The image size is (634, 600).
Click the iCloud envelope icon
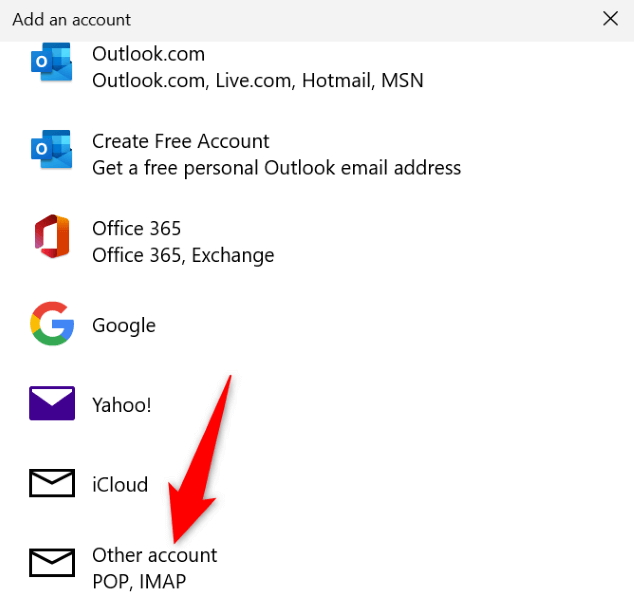click(52, 483)
